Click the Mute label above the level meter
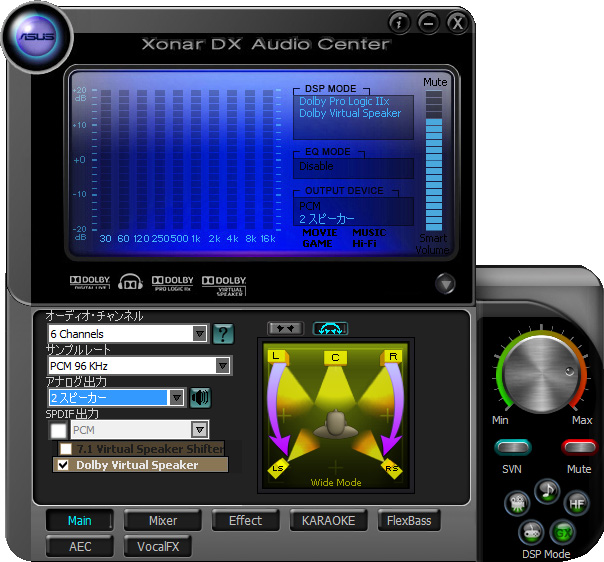604x562 pixels. coord(435,82)
